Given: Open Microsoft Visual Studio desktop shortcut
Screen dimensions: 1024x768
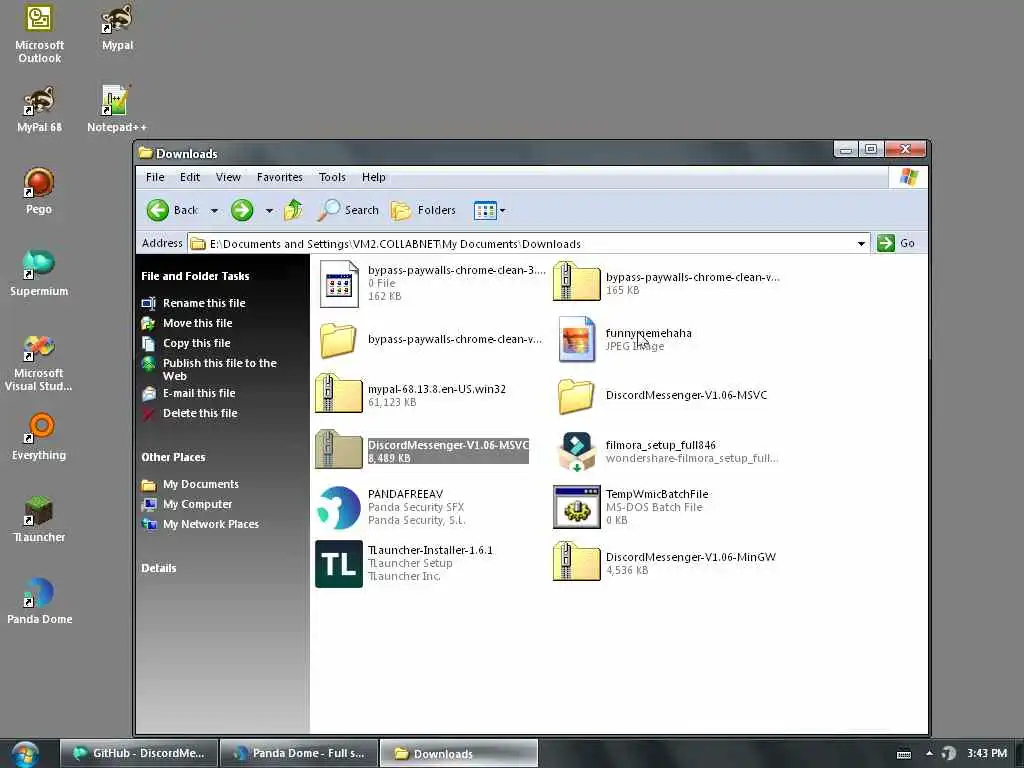Looking at the screenshot, I should (x=39, y=362).
